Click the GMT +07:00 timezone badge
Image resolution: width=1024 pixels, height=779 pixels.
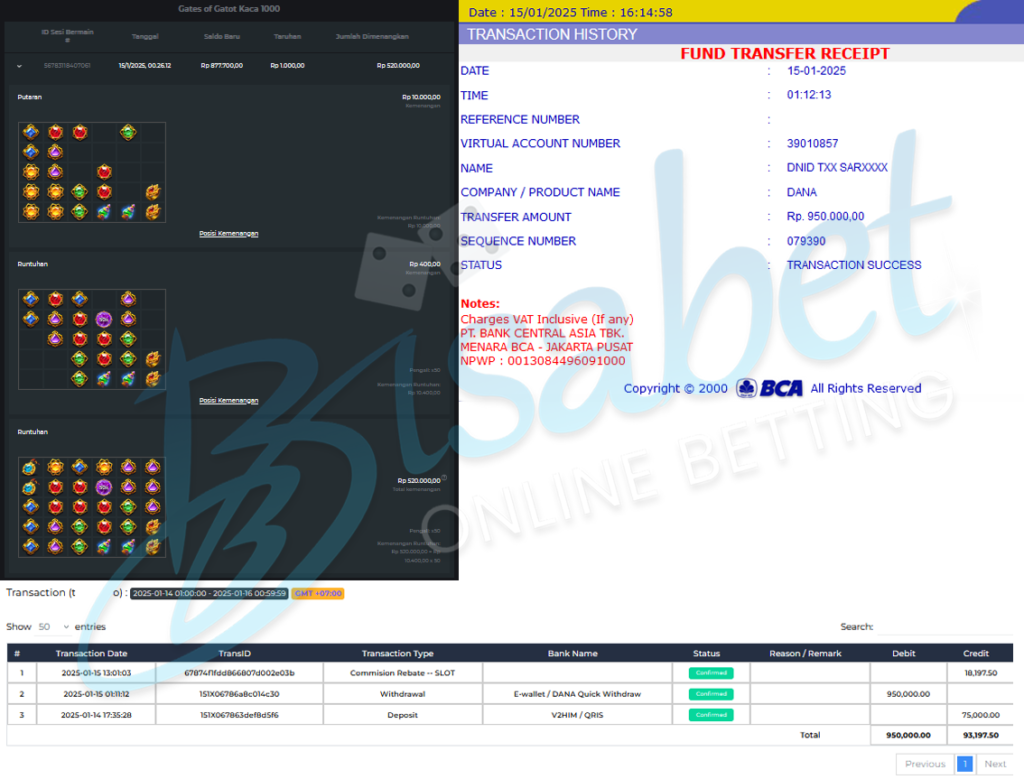click(x=318, y=593)
